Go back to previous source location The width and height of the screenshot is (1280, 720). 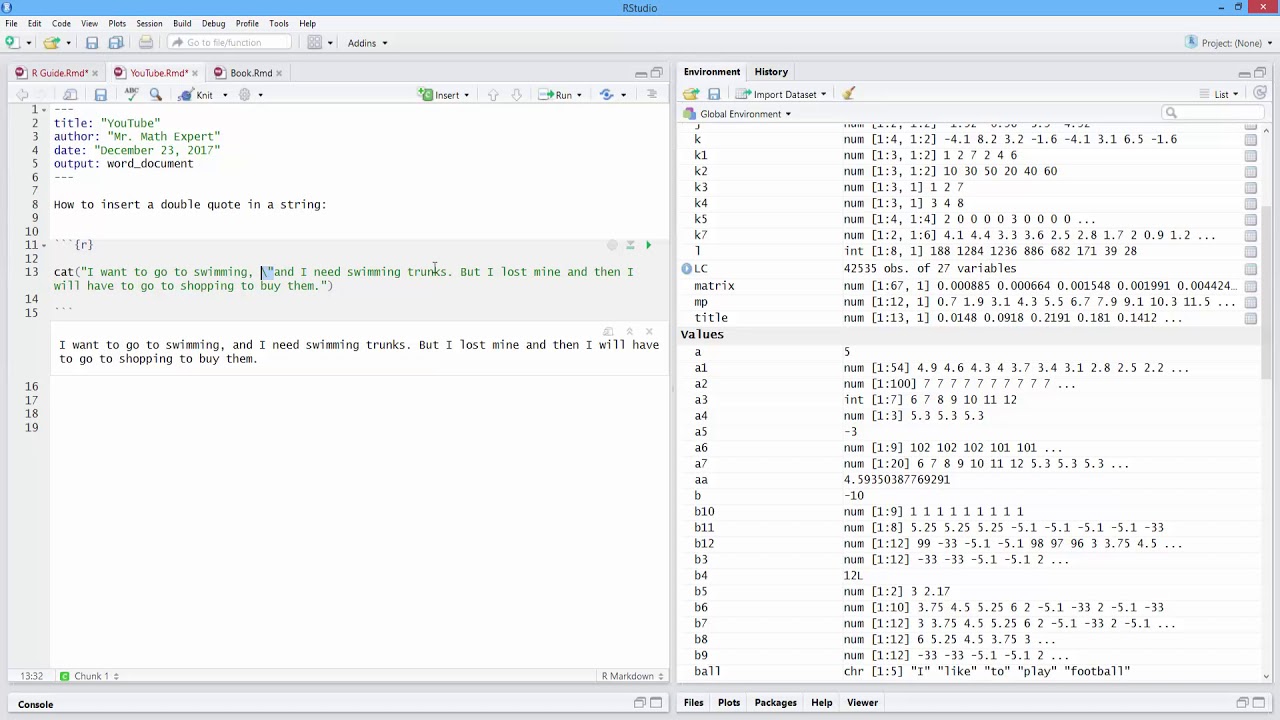click(x=22, y=95)
